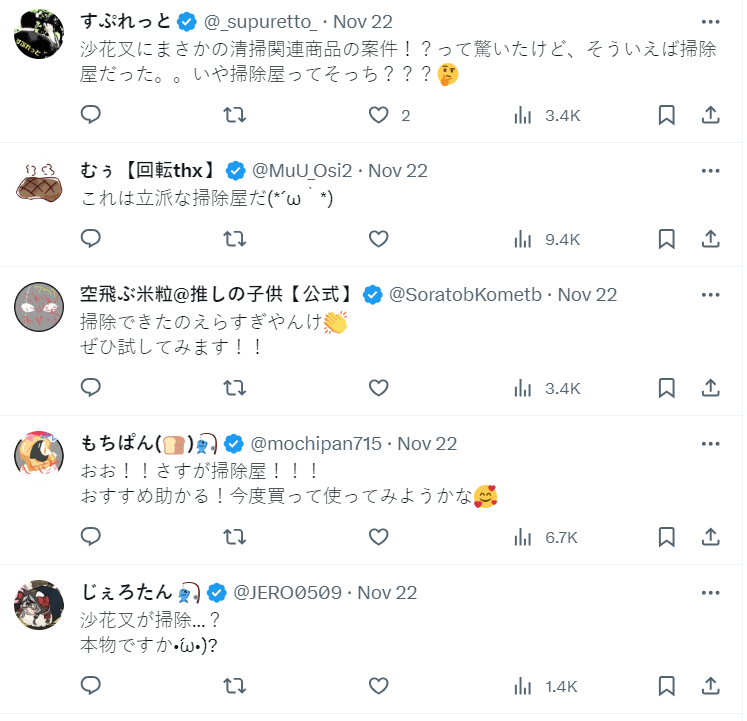Reply to すぷれっと's tweet
747x721 pixels.
(x=91, y=115)
